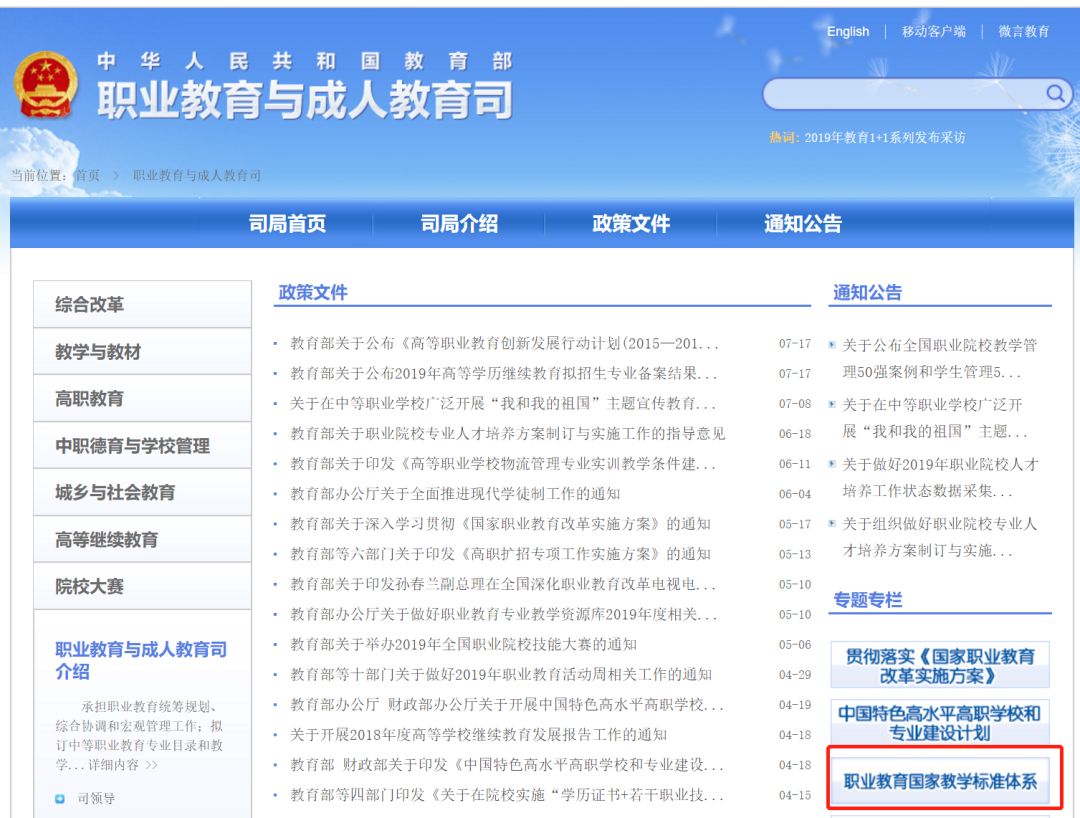Open 中国特色高水平高职学校和专业建设计划 banner
This screenshot has height=818, width=1080.
(940, 722)
